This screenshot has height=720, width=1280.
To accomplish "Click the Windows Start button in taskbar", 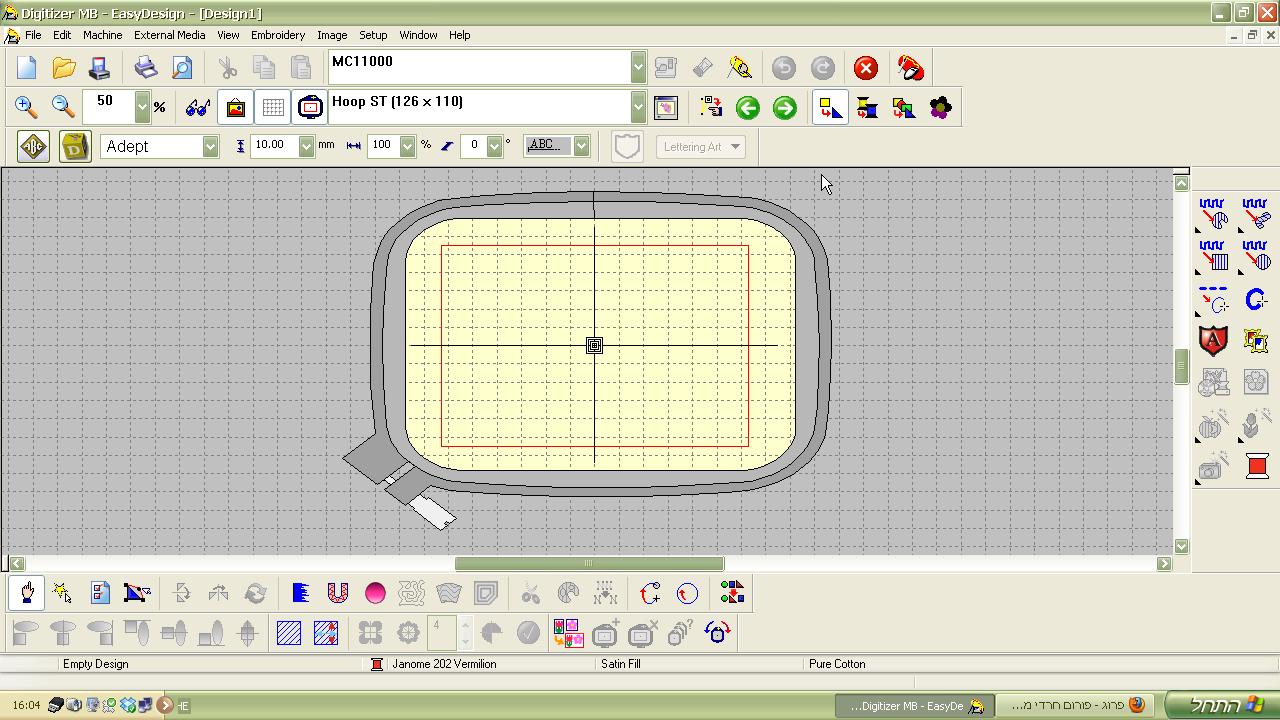I will point(1220,705).
